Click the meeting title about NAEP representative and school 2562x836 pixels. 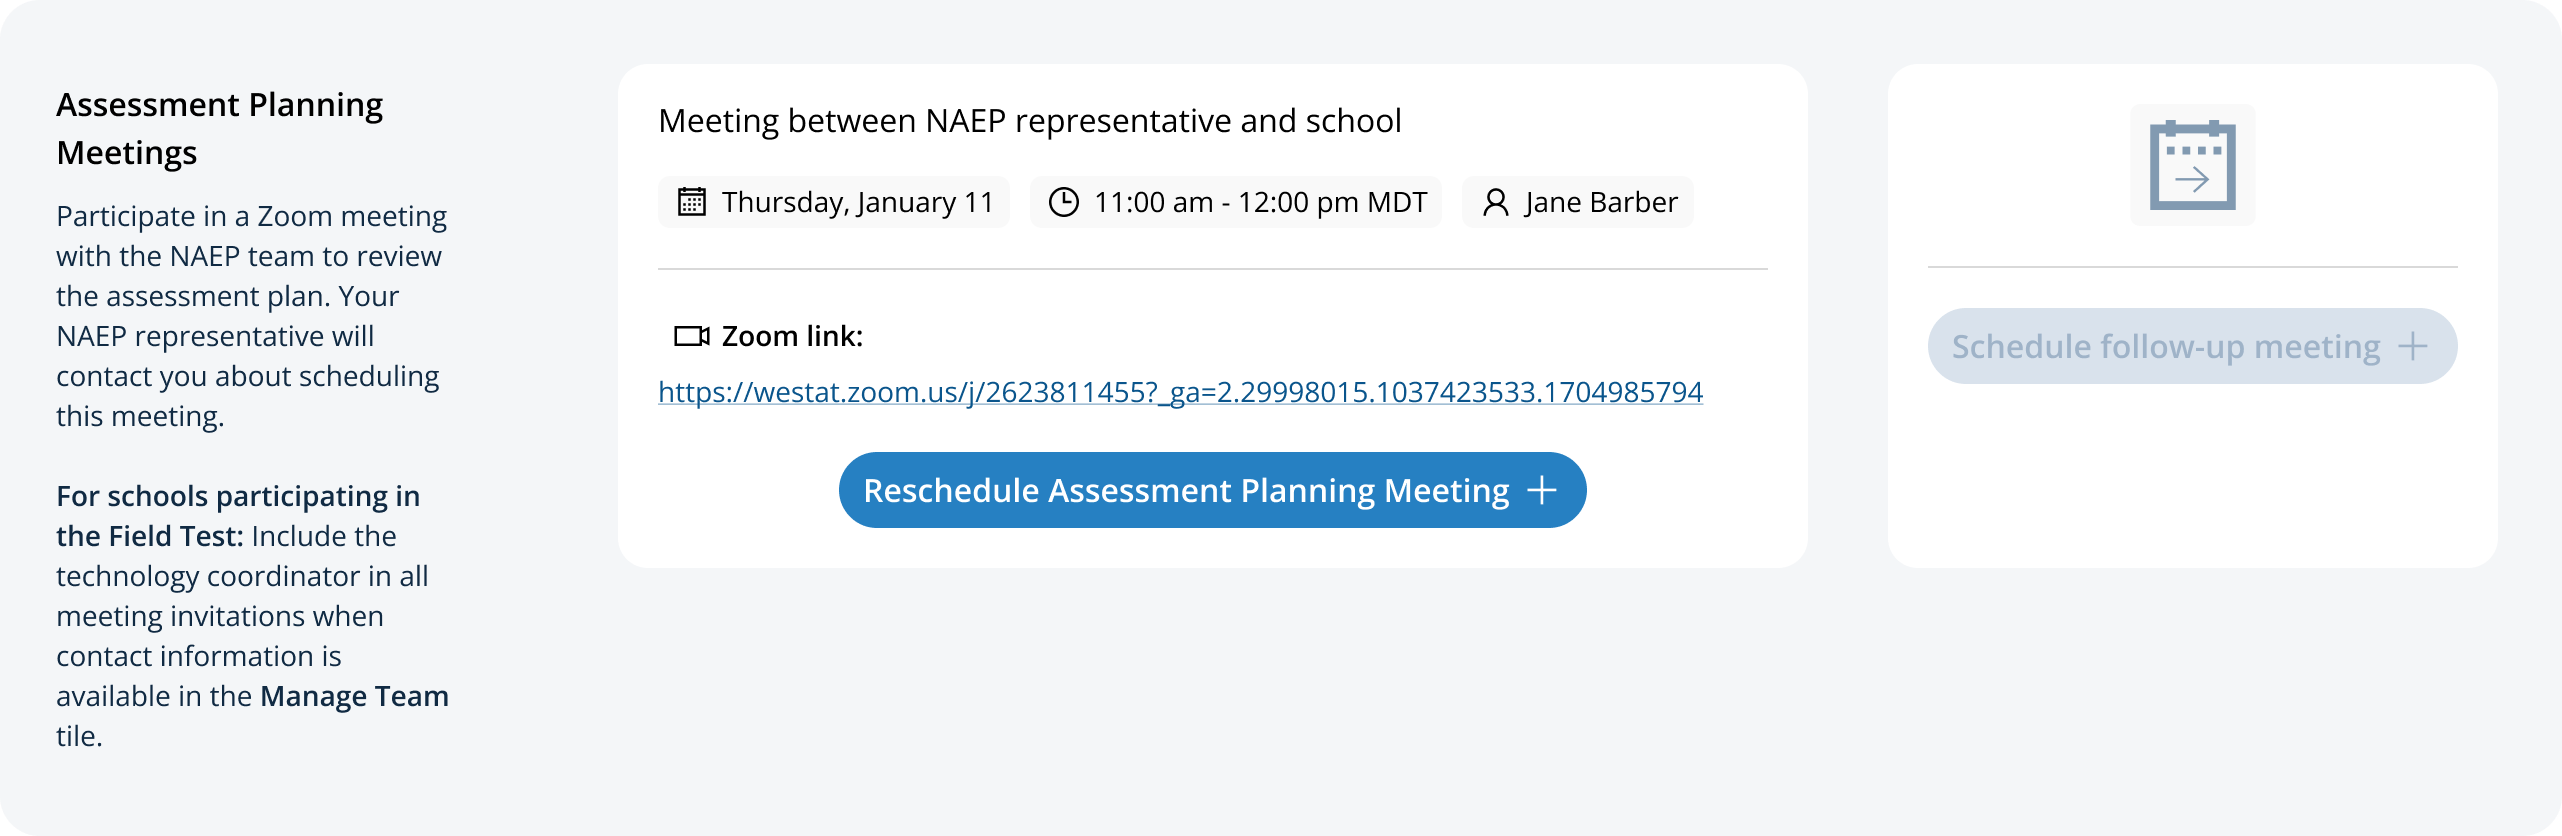(x=1030, y=121)
